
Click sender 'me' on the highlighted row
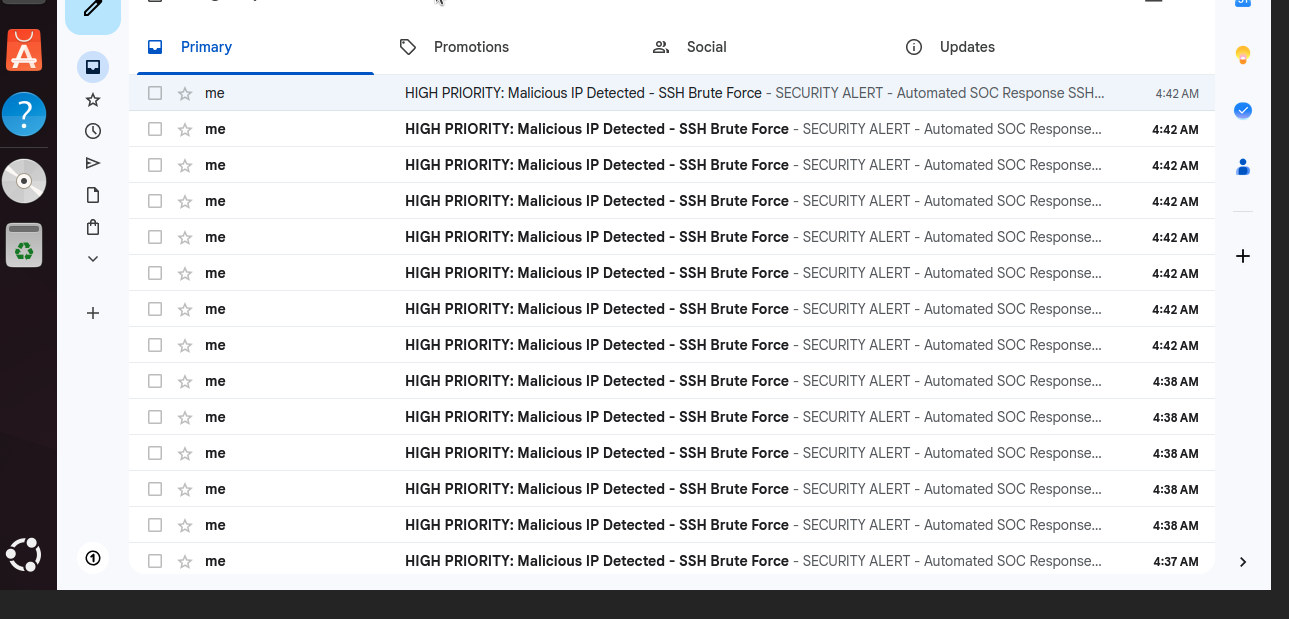point(215,93)
